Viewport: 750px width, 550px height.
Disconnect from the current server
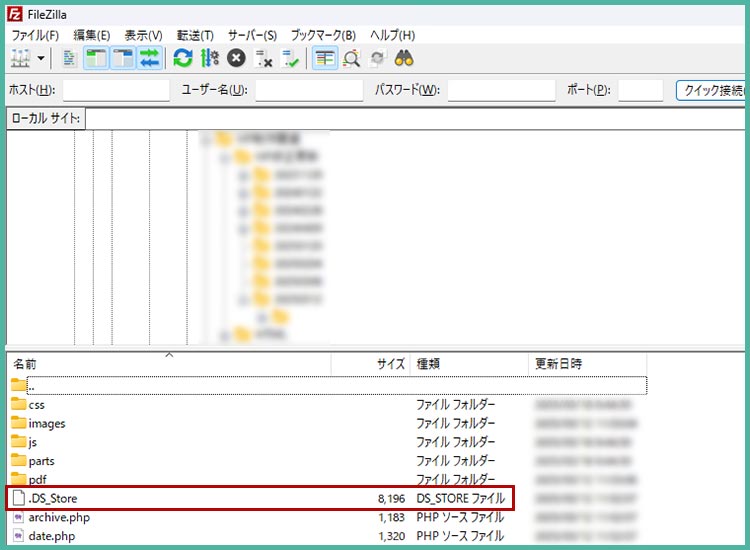tap(263, 58)
